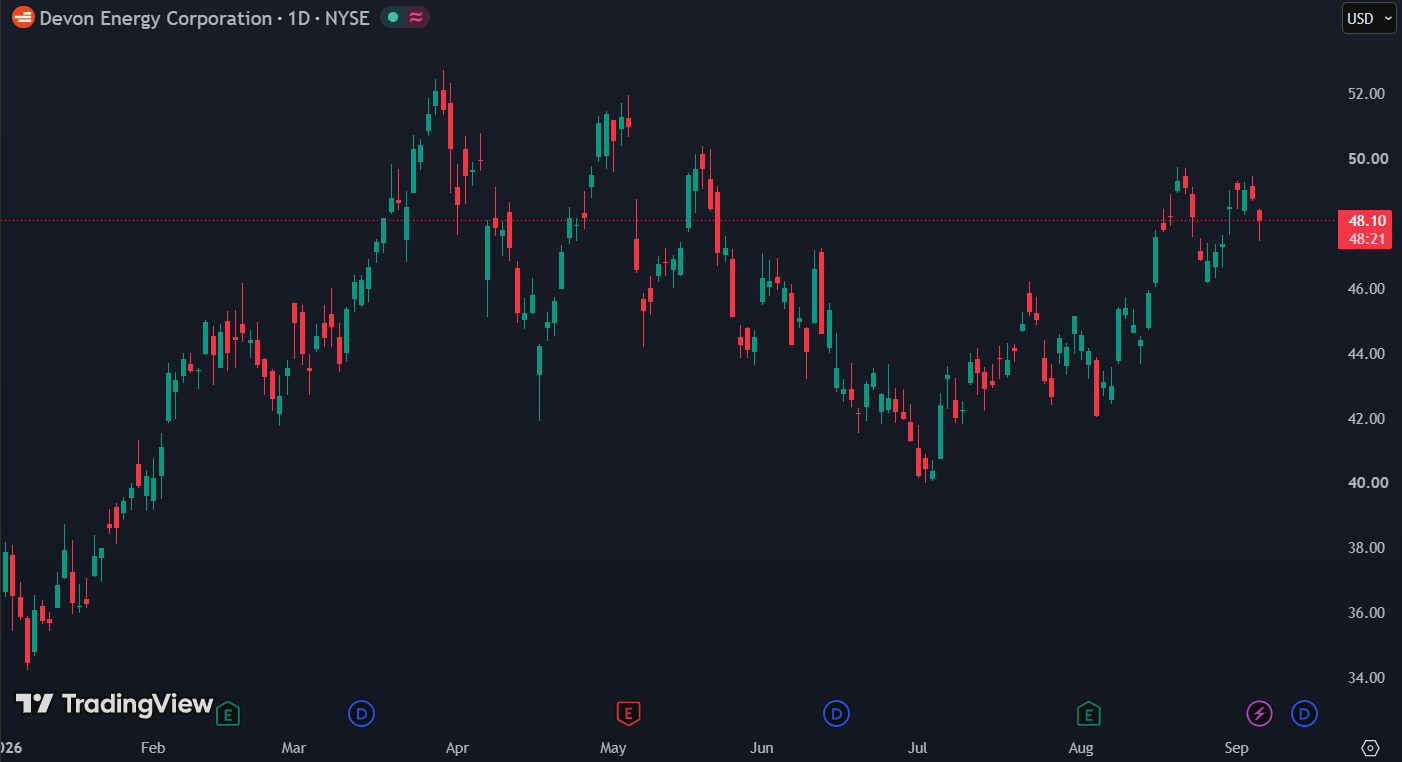Screen dimensions: 1402x762
Task: Open the dividend marker near March
Action: [x=361, y=714]
